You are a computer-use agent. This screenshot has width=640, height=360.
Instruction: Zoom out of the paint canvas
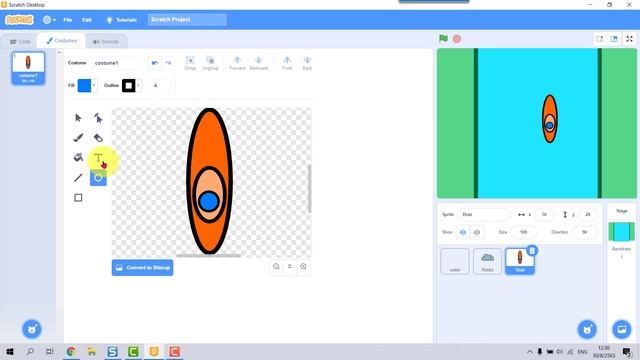(x=276, y=267)
